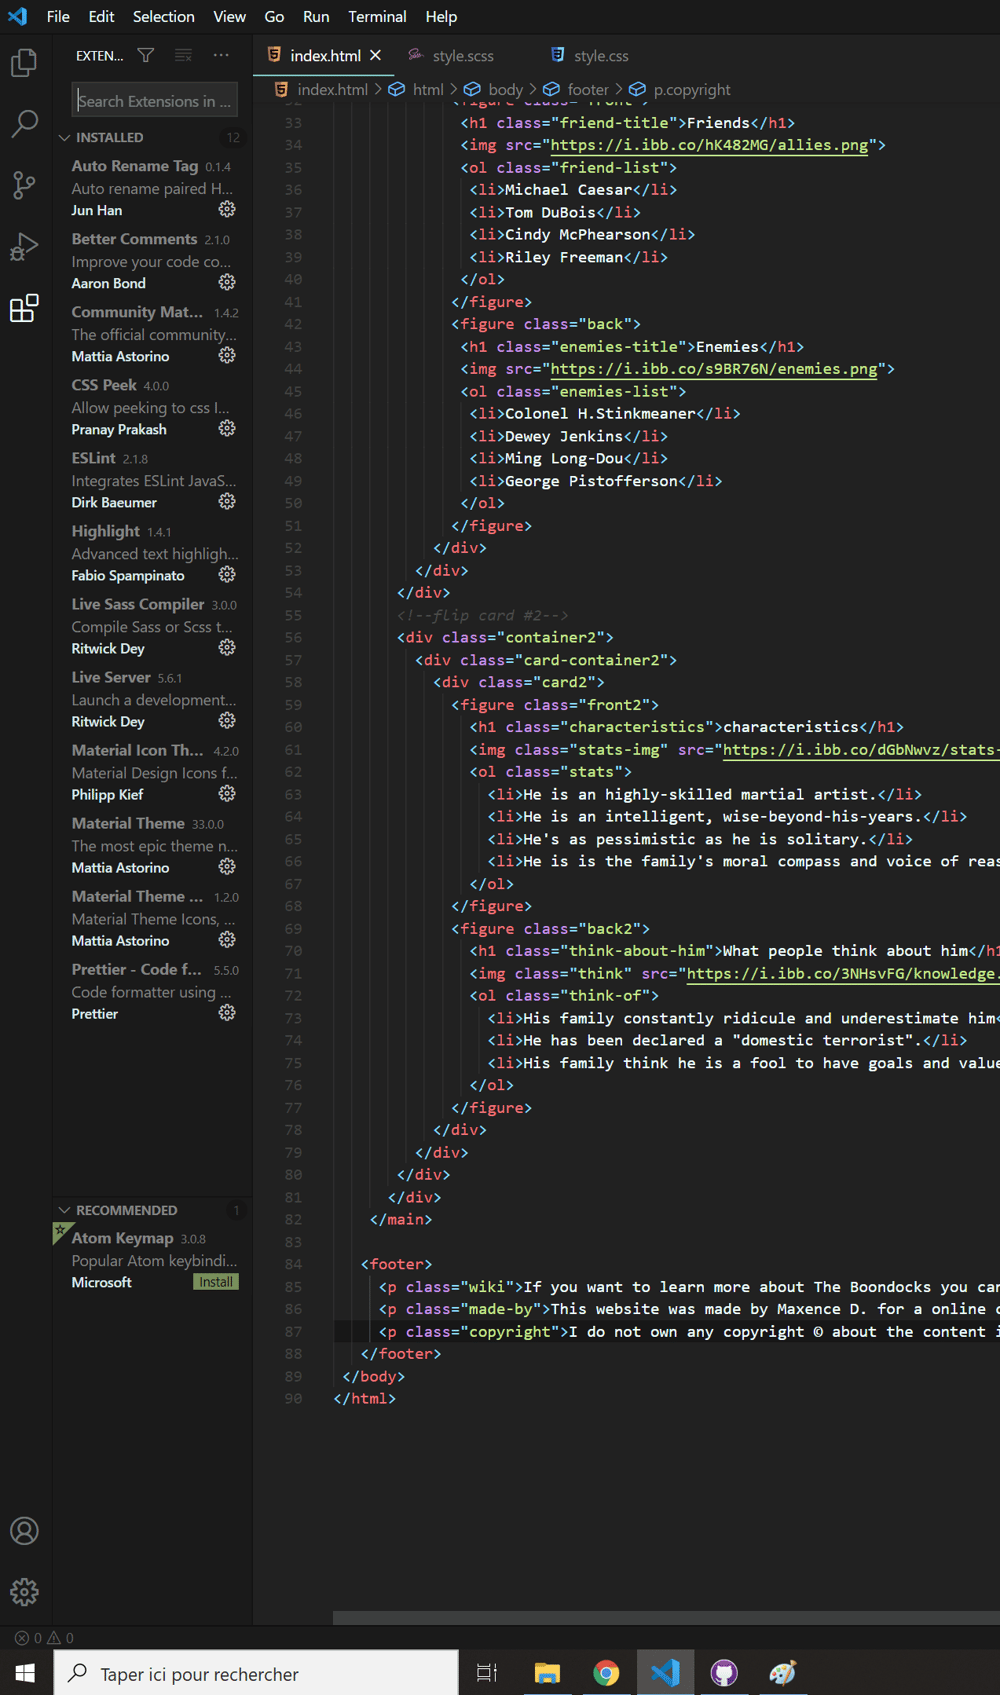Open the Explorer view in activity bar
1000x1695 pixels.
24,63
